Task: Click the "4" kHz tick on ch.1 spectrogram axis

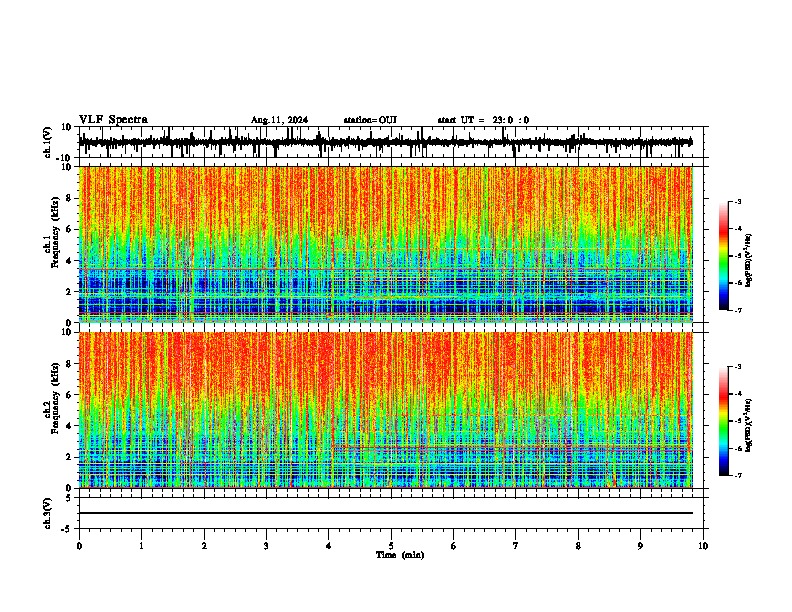Action: (x=69, y=261)
